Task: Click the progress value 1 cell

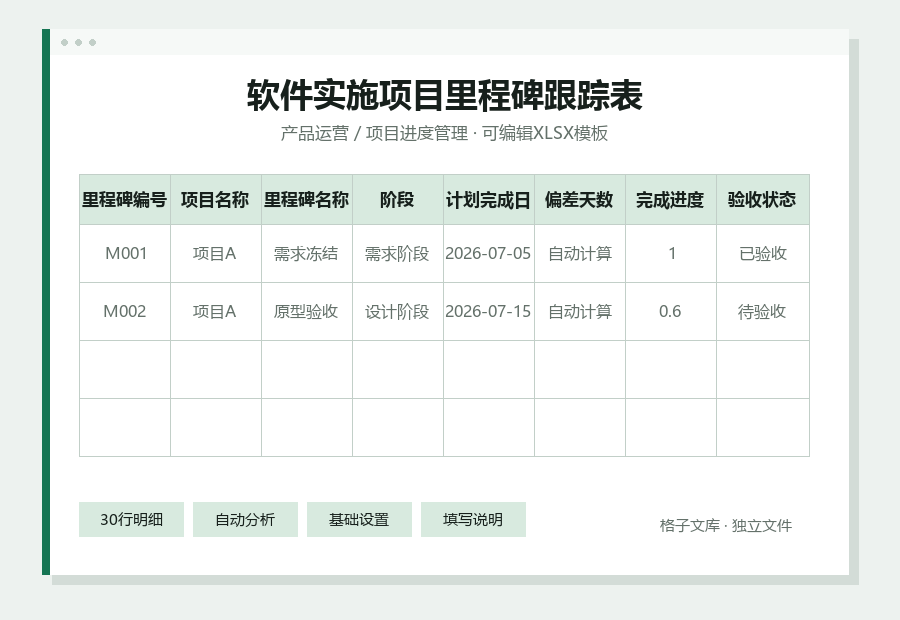Action: coord(670,254)
